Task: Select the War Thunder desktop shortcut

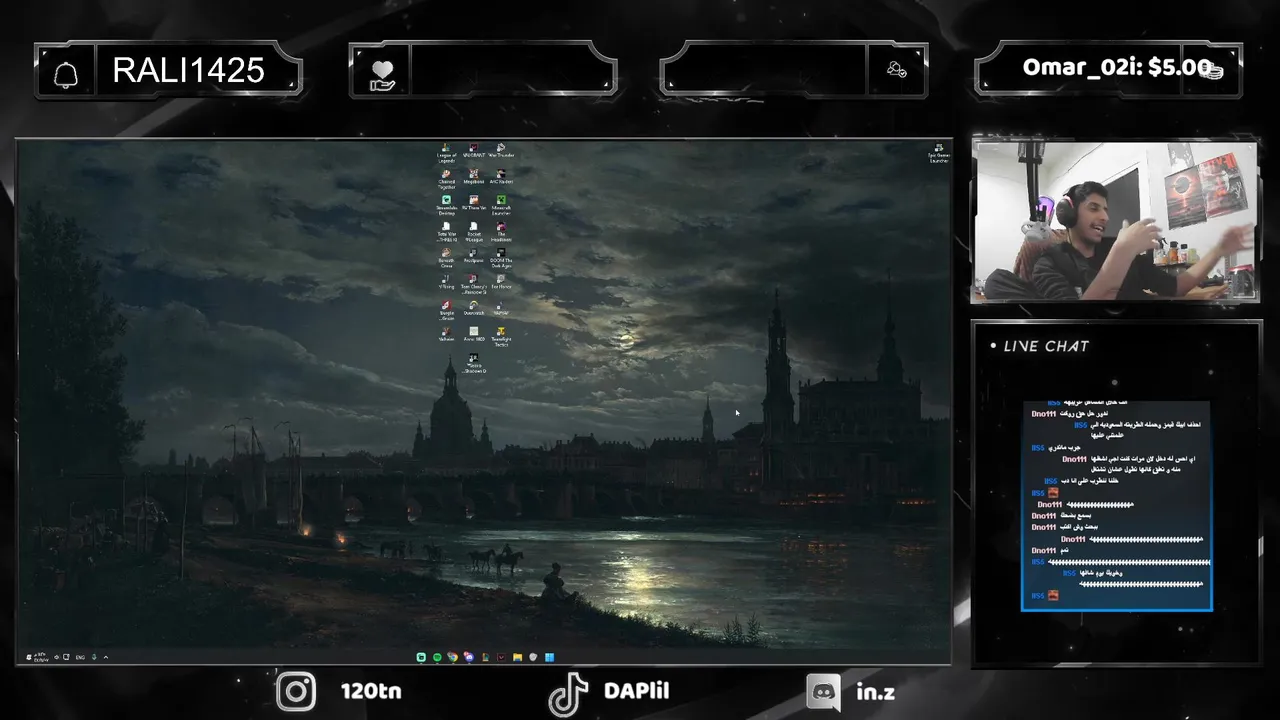Action: pyautogui.click(x=501, y=150)
